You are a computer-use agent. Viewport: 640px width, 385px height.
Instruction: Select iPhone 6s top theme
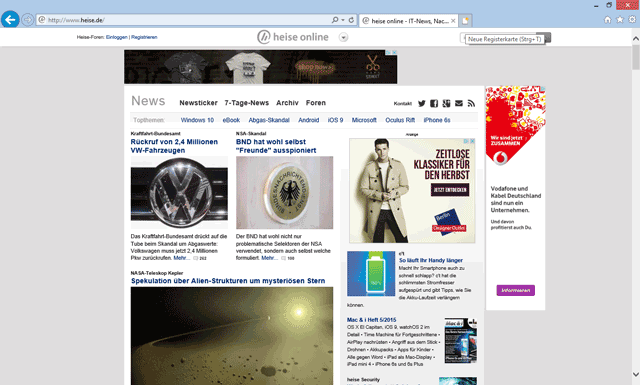pyautogui.click(x=437, y=120)
